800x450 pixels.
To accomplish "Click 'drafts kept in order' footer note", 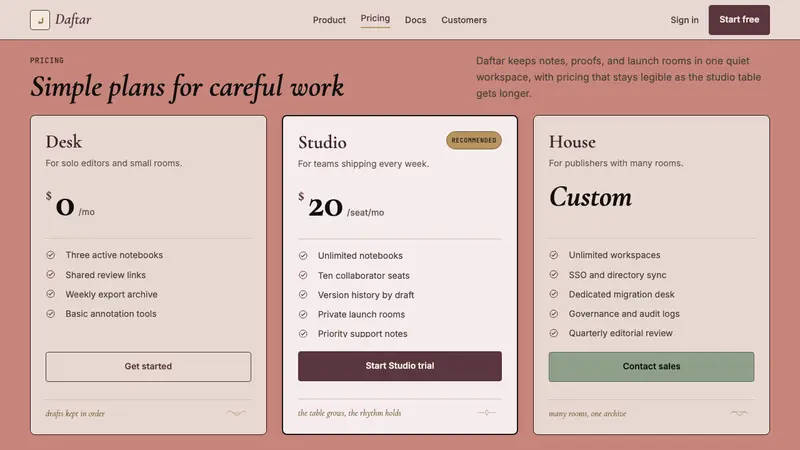I will coord(75,413).
